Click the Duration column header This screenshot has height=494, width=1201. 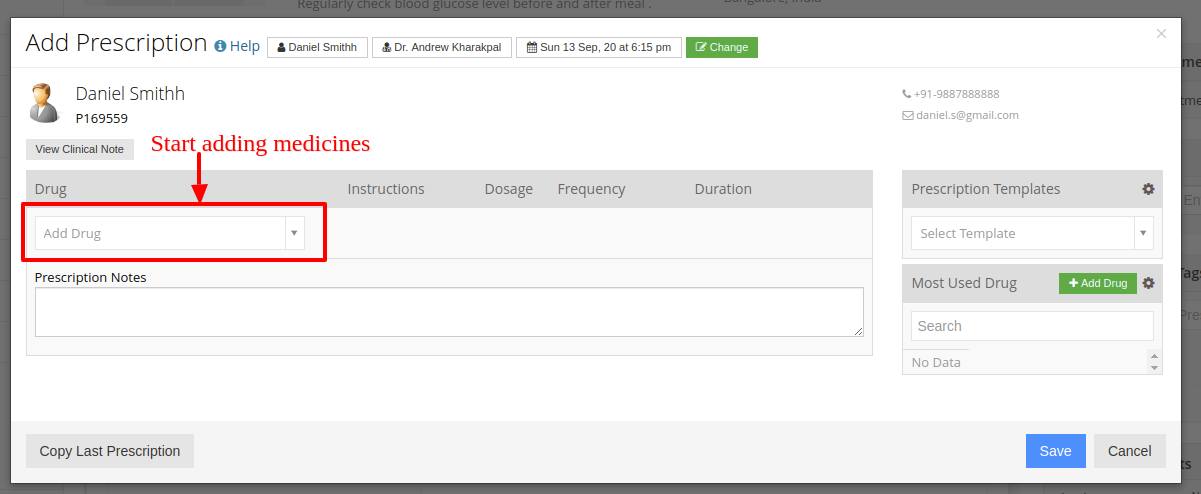tap(723, 189)
